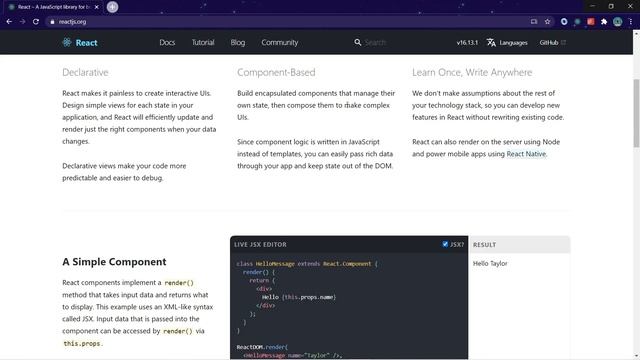Screen dimensions: 640x360
Task: Open the Languages link
Action: point(513,42)
